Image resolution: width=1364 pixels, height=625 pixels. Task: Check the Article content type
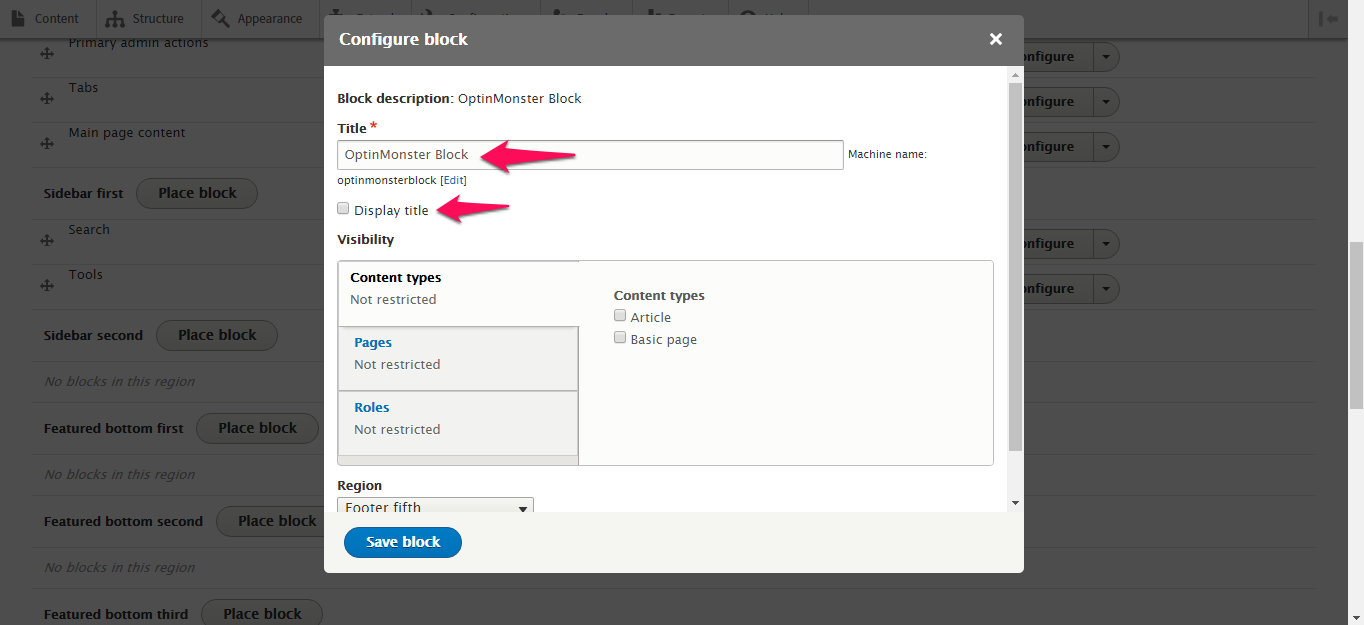(620, 316)
